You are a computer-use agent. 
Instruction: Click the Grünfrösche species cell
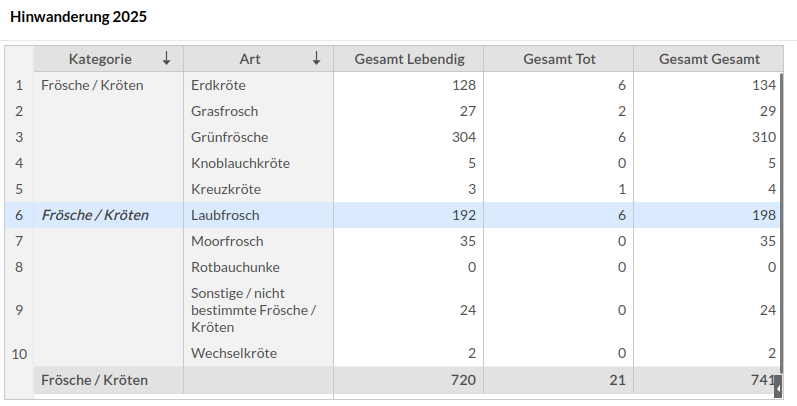pos(229,137)
